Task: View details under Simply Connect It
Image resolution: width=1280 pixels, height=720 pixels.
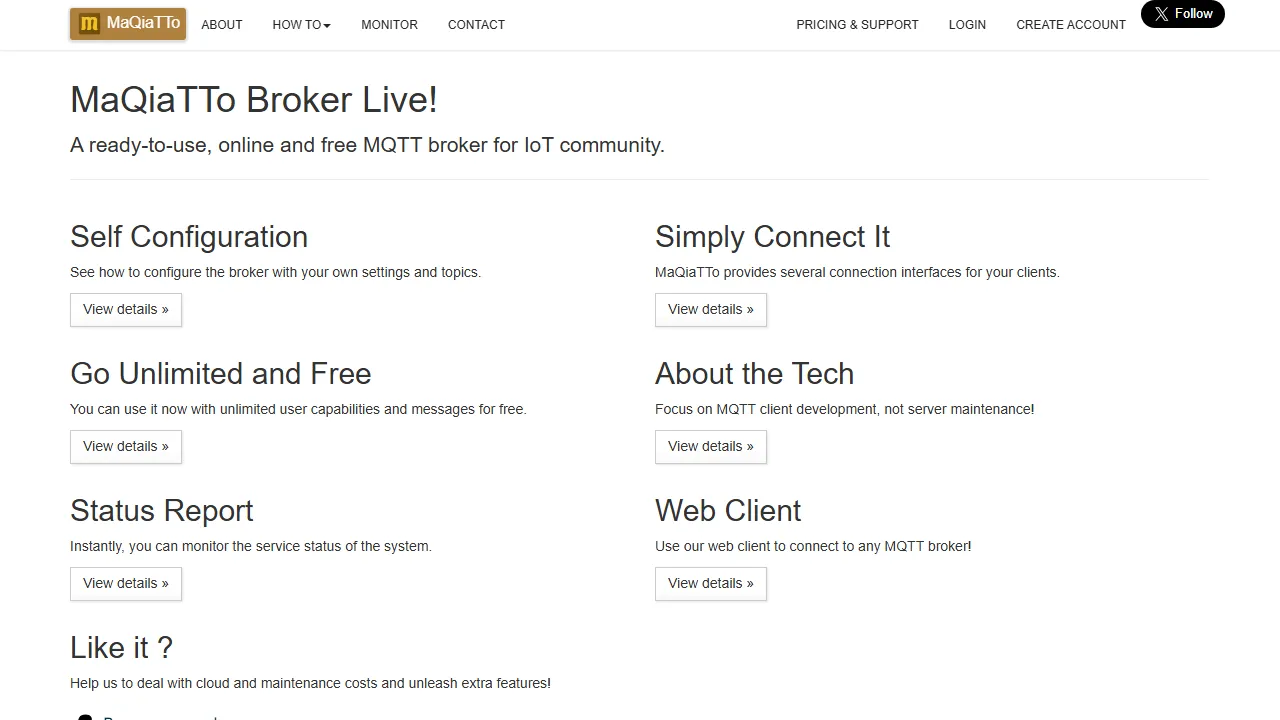Action: [710, 309]
